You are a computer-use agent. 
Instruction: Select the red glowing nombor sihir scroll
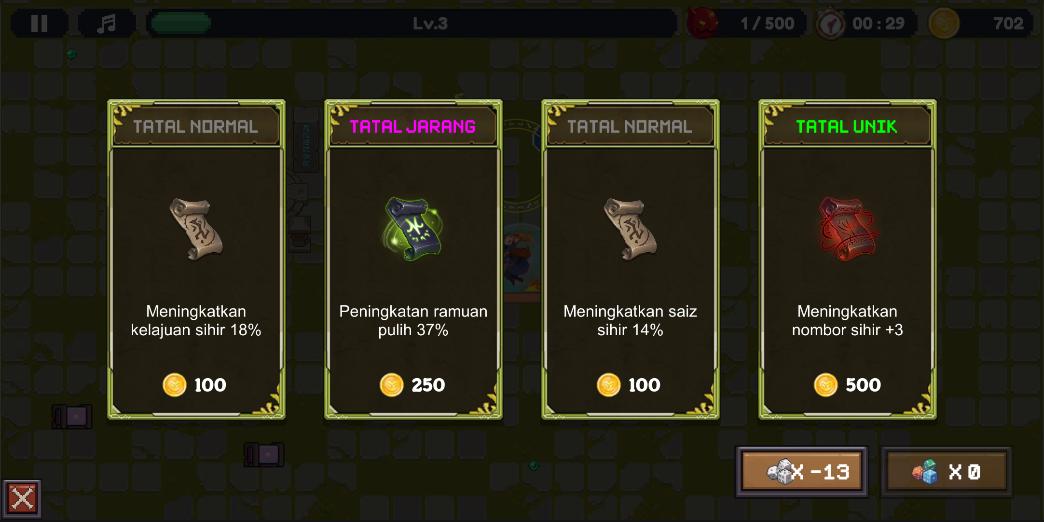(x=847, y=228)
